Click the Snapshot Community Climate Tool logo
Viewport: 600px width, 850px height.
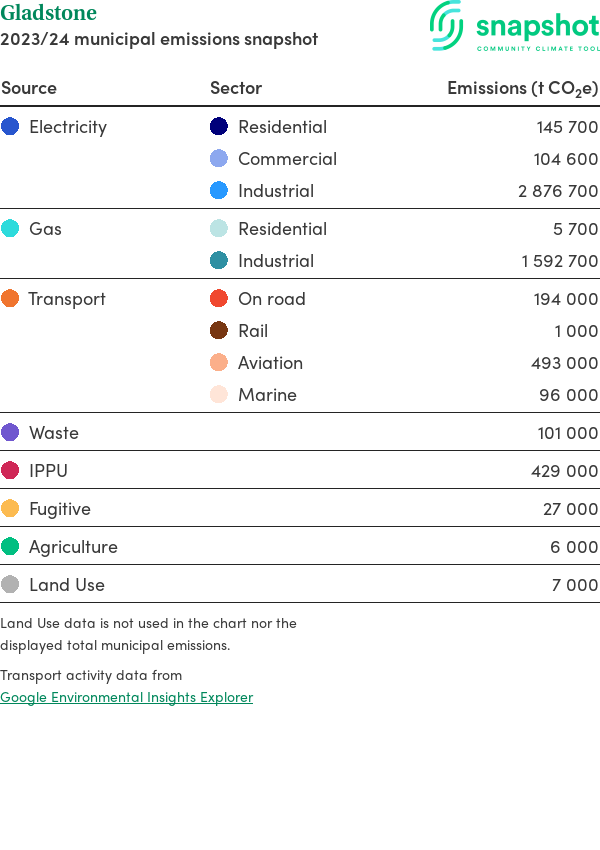click(x=514, y=27)
